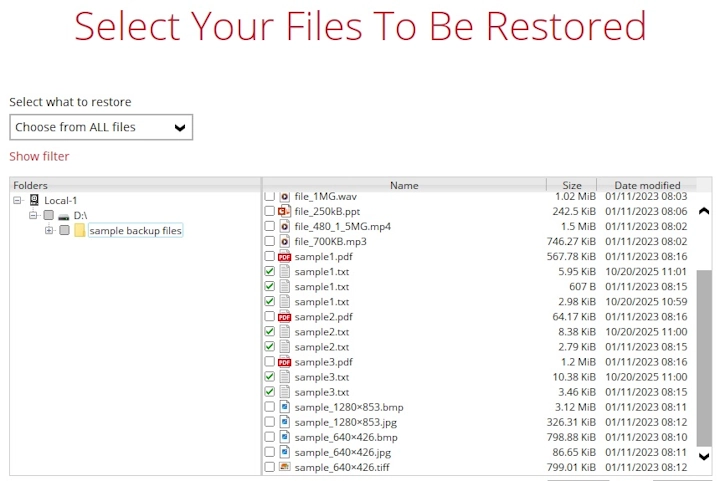This screenshot has height=481, width=720.
Task: Toggle the D:\ drive checkbox in the Folders tree
Action: click(x=48, y=215)
